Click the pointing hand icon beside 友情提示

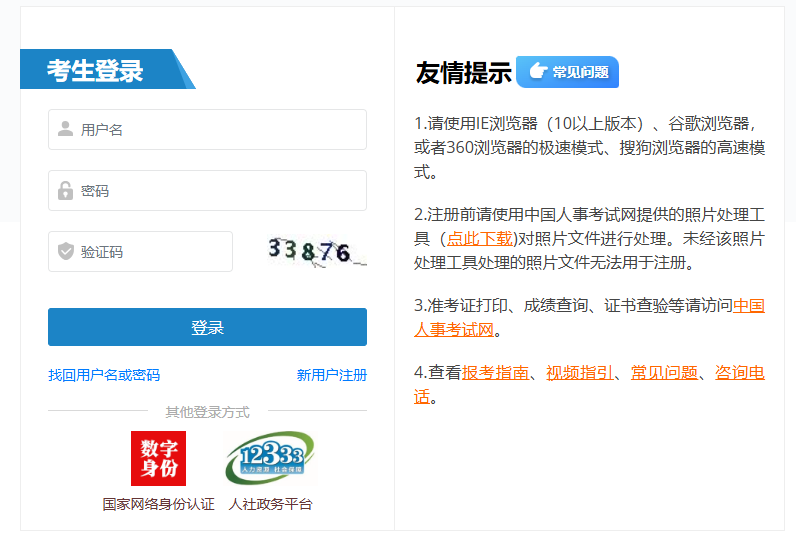point(538,72)
